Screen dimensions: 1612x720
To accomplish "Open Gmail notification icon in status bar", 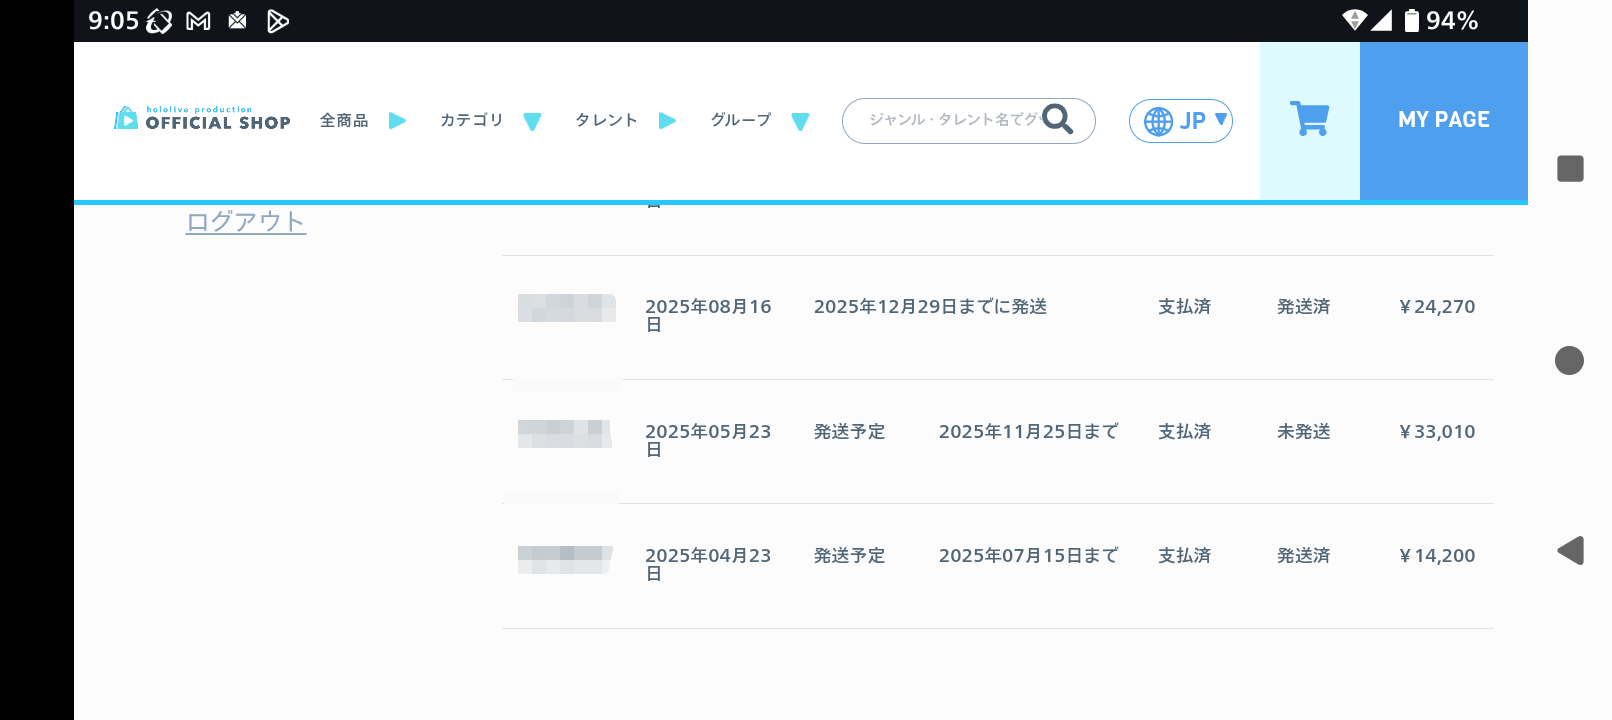I will pyautogui.click(x=198, y=21).
